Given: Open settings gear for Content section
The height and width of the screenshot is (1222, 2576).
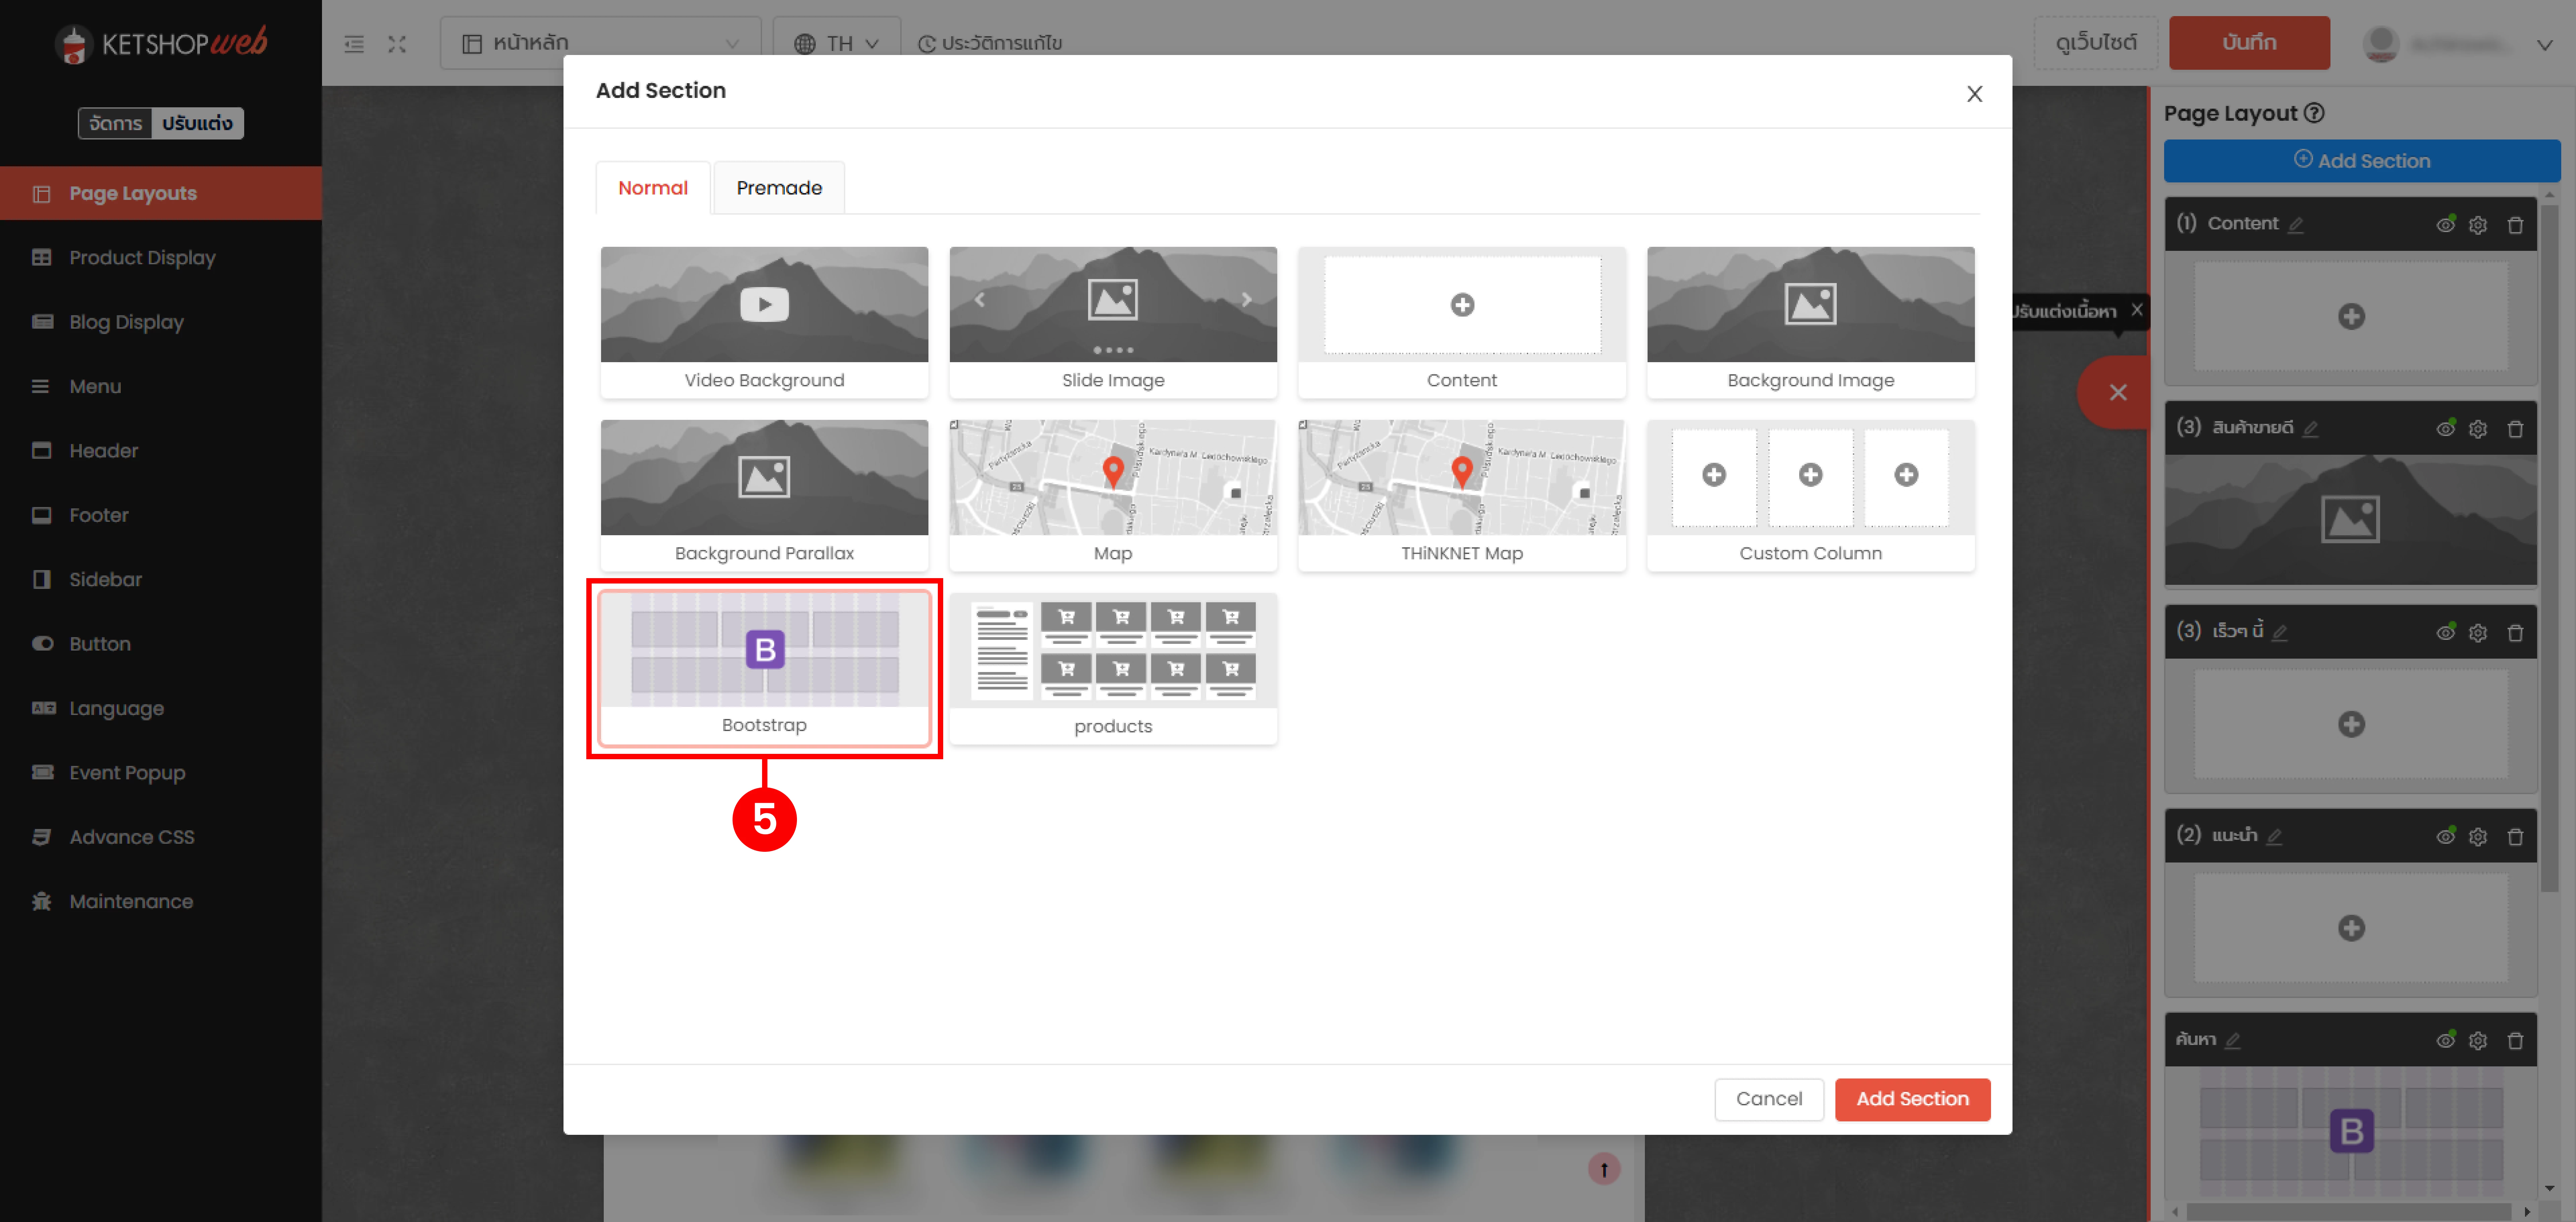Looking at the screenshot, I should pos(2478,225).
